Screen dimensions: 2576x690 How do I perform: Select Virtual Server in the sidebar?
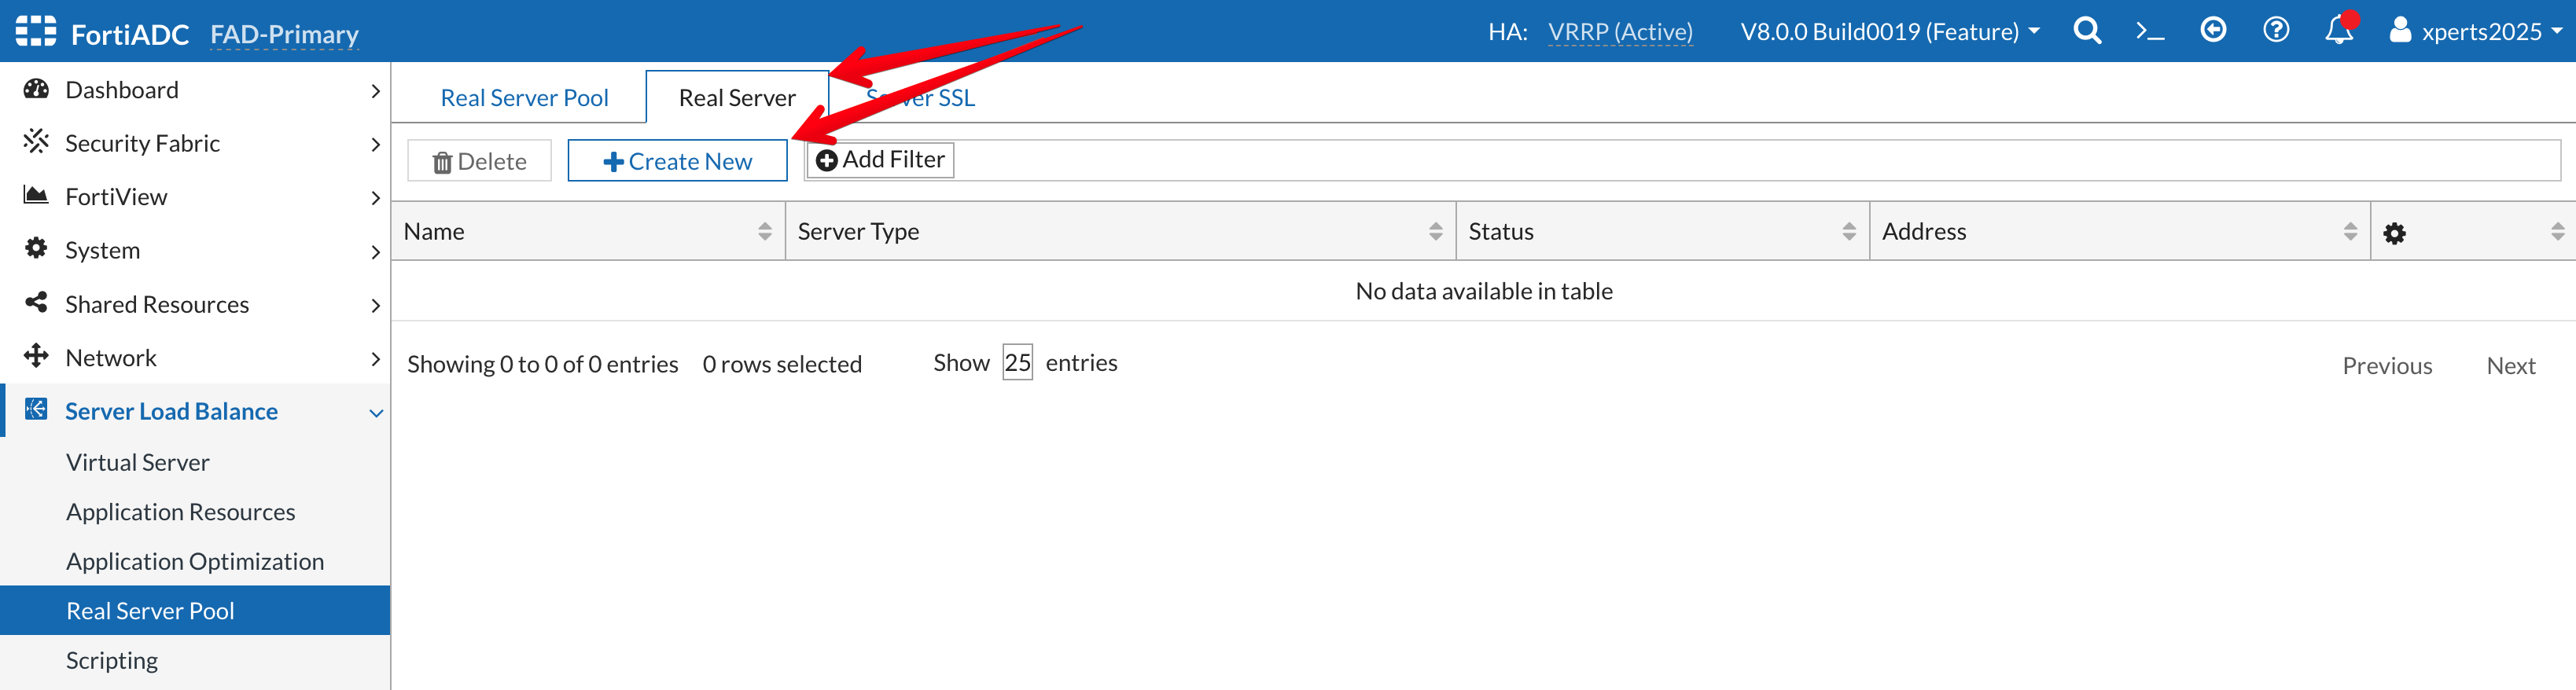coord(138,462)
